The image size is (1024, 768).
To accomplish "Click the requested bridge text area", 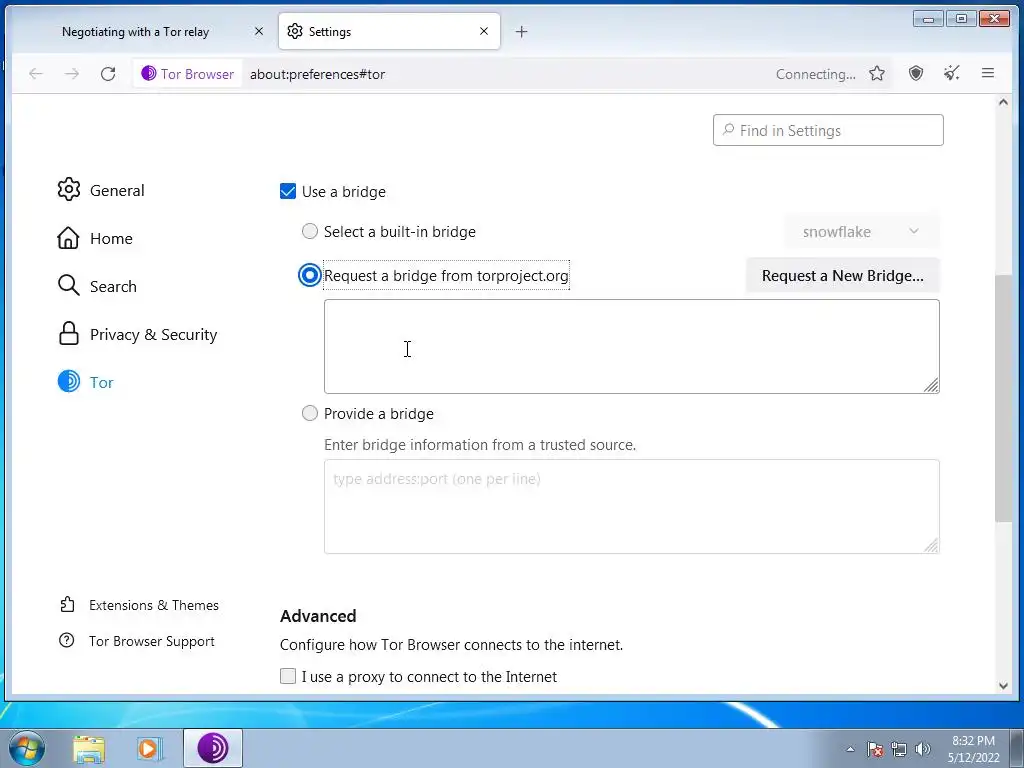I will click(632, 347).
